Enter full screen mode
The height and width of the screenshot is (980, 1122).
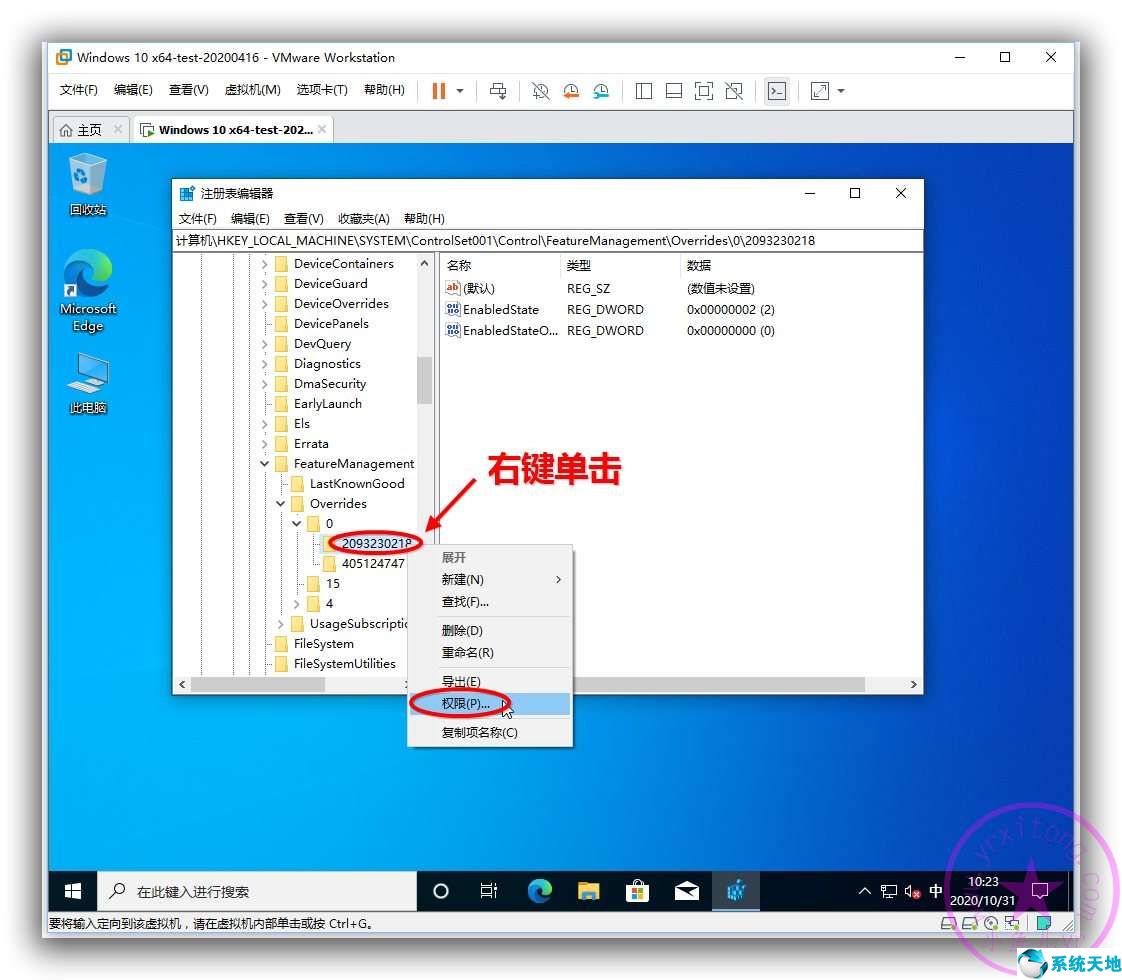(703, 91)
